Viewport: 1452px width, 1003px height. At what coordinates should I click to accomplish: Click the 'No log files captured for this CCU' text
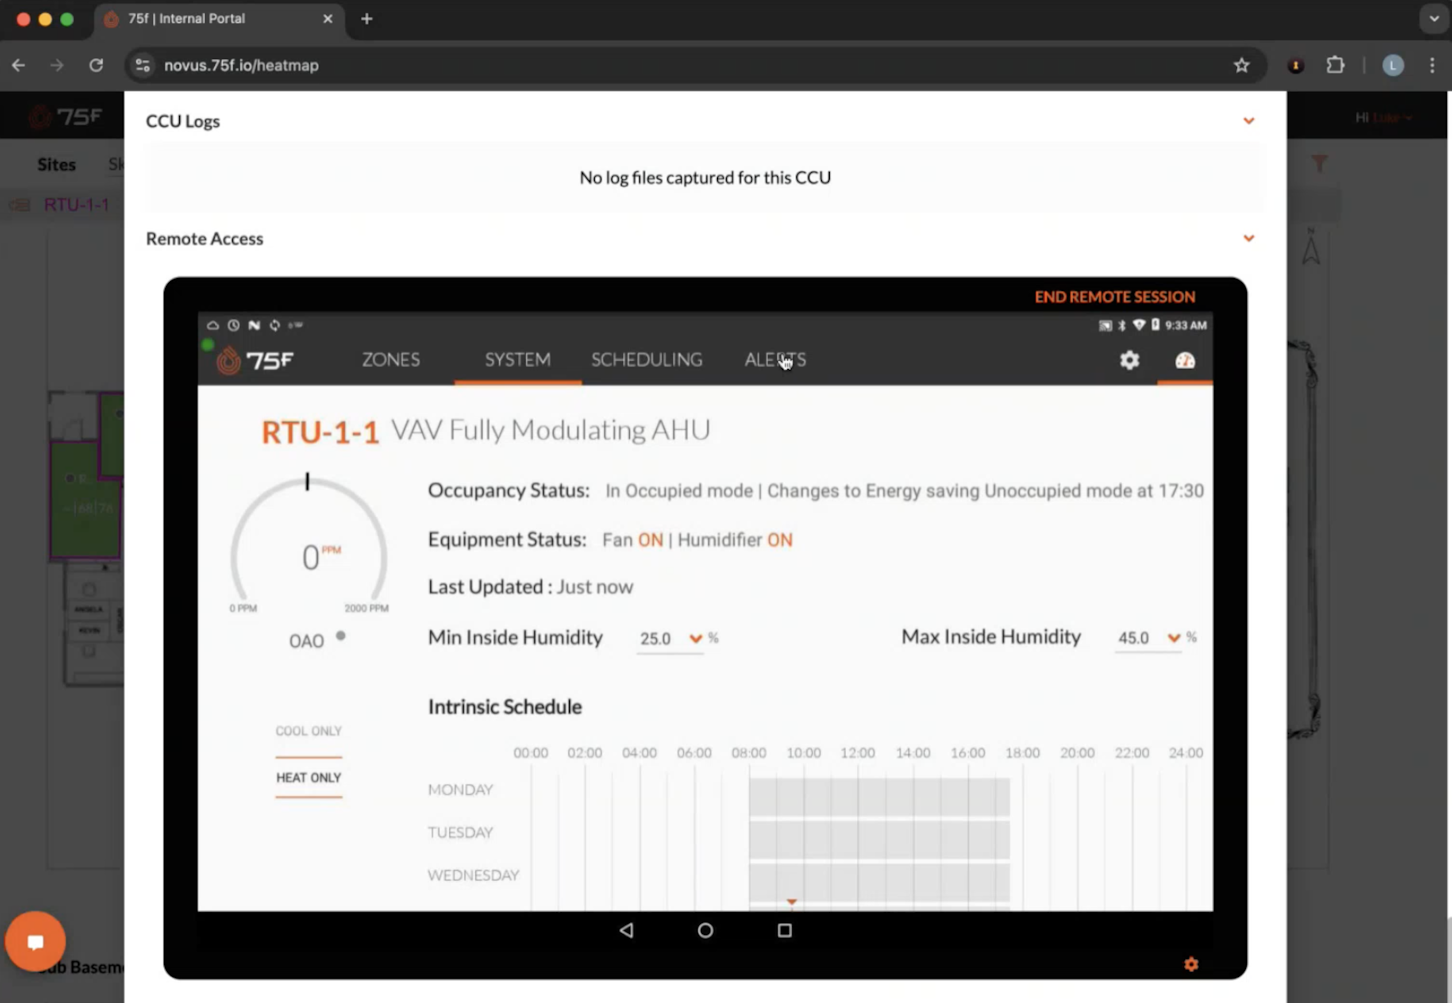tap(705, 177)
